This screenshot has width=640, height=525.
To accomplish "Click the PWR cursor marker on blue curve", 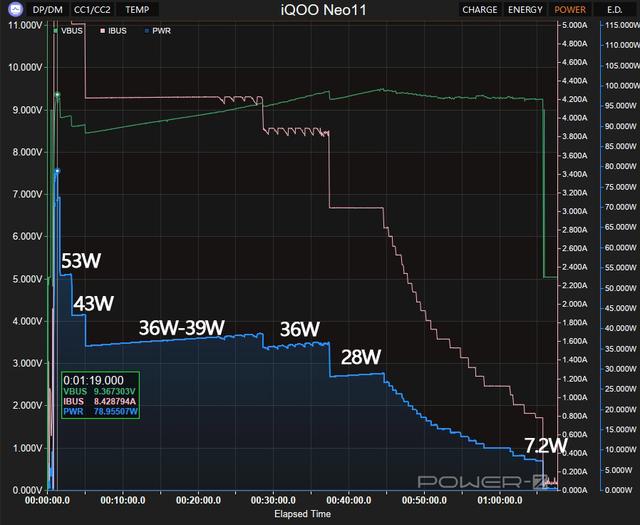I will (x=57, y=171).
